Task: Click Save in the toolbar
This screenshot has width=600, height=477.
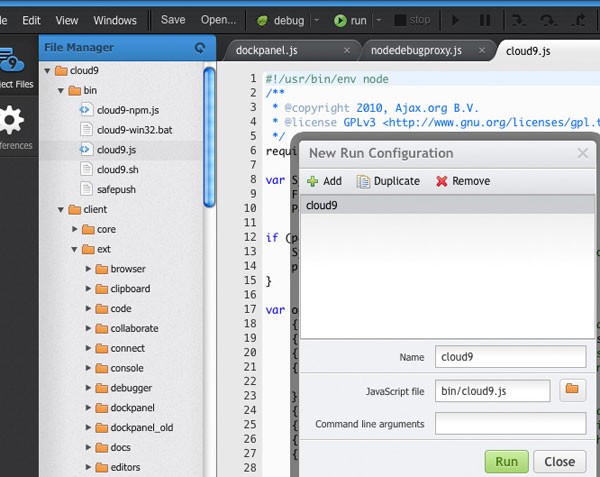Action: click(x=173, y=20)
